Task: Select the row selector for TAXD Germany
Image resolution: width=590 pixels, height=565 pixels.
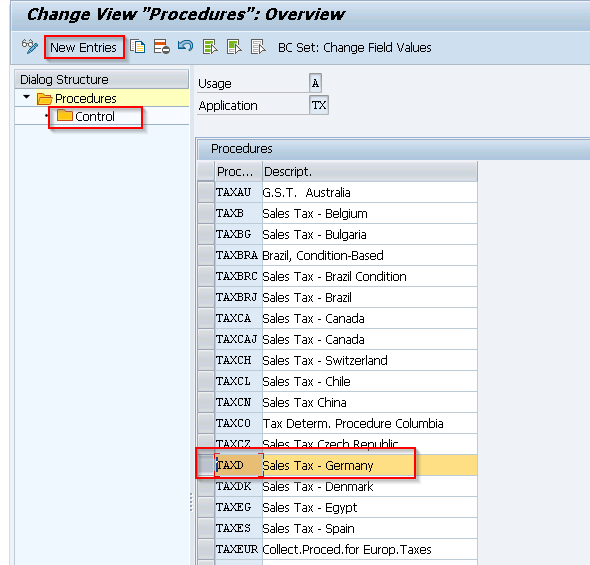Action: coord(206,465)
